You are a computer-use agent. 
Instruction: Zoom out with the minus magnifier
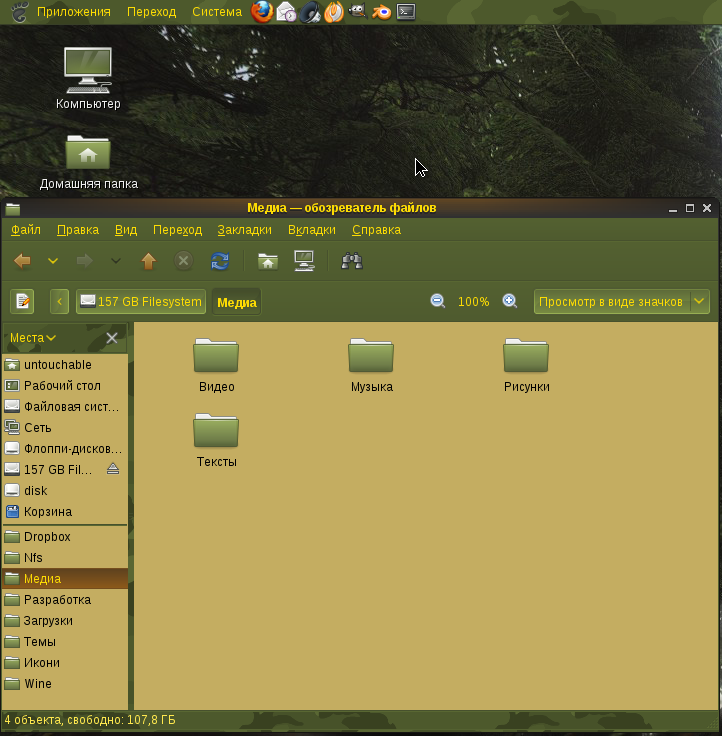point(438,301)
